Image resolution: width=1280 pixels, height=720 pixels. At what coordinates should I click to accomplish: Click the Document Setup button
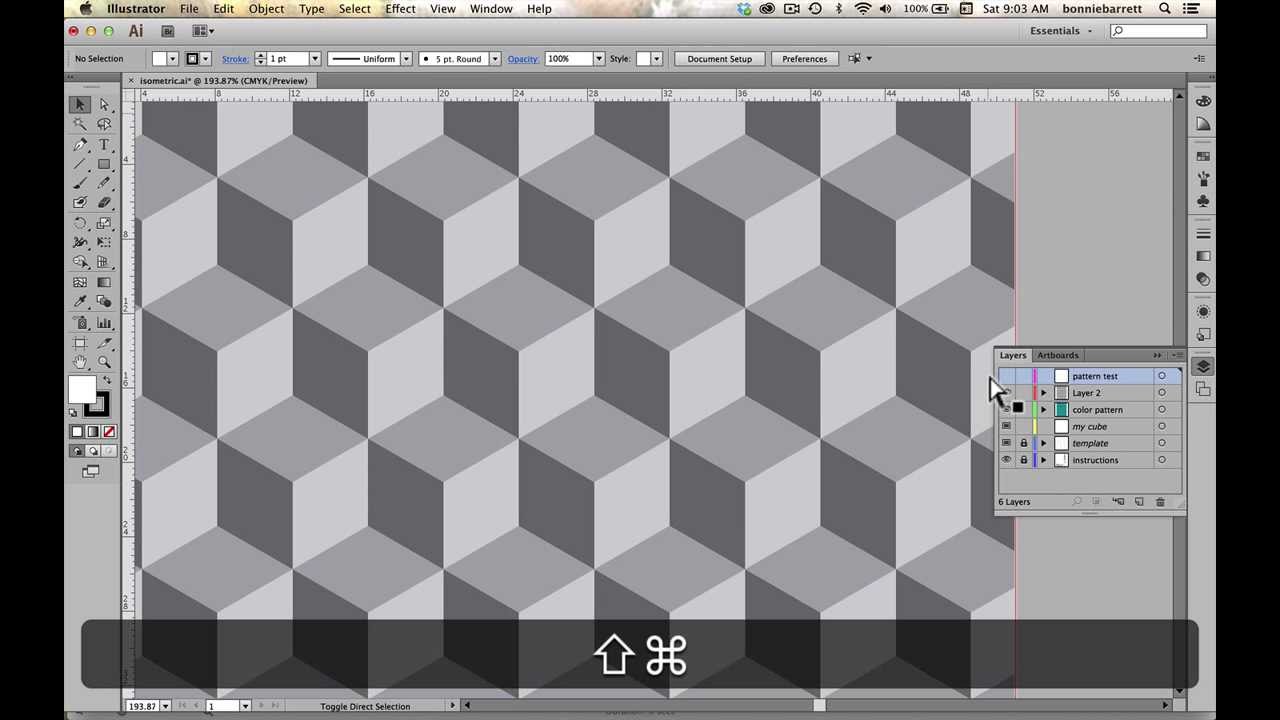point(719,59)
